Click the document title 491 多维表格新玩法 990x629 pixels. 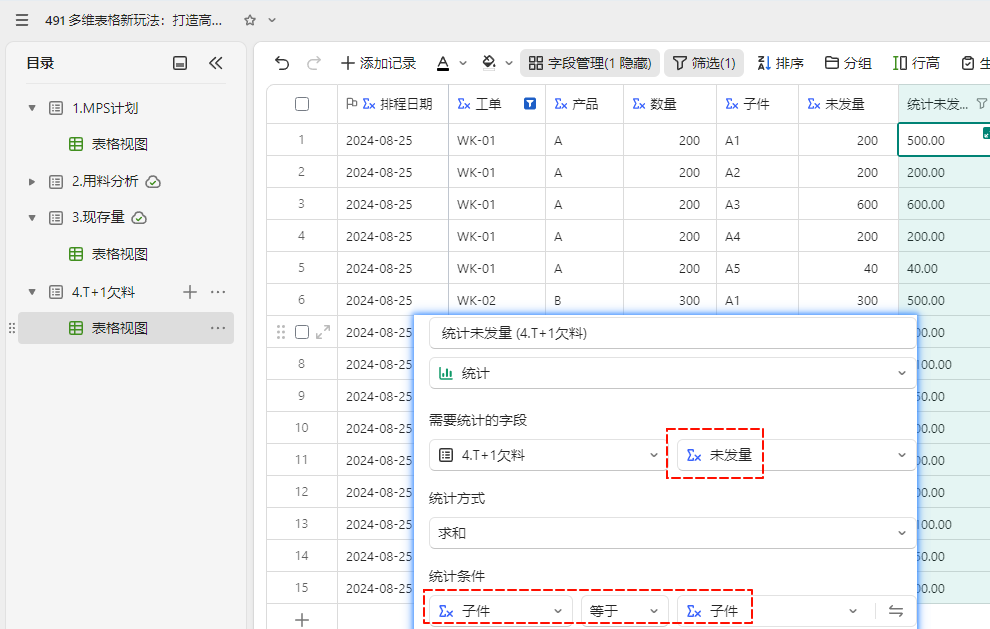[133, 20]
